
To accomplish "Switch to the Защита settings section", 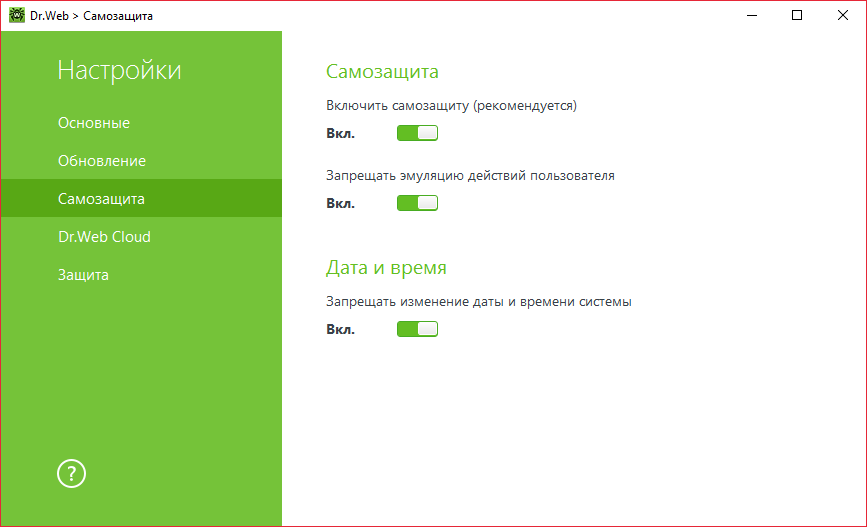I will [141, 275].
